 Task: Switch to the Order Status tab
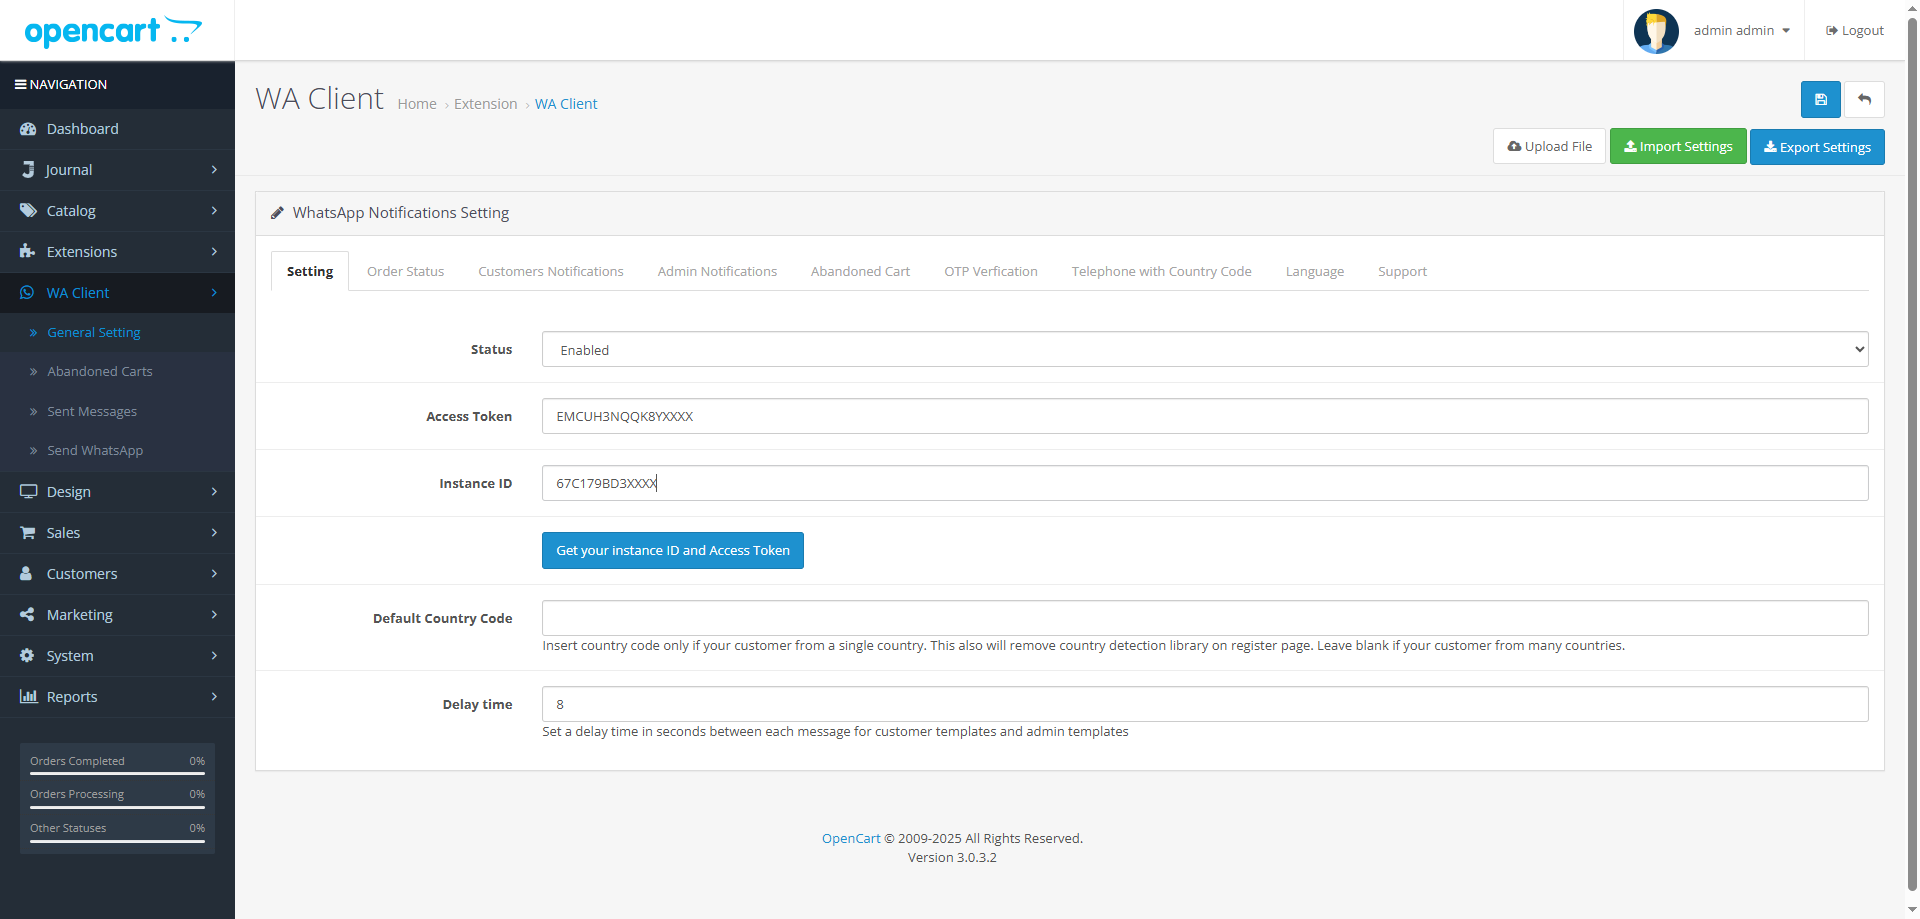[405, 272]
